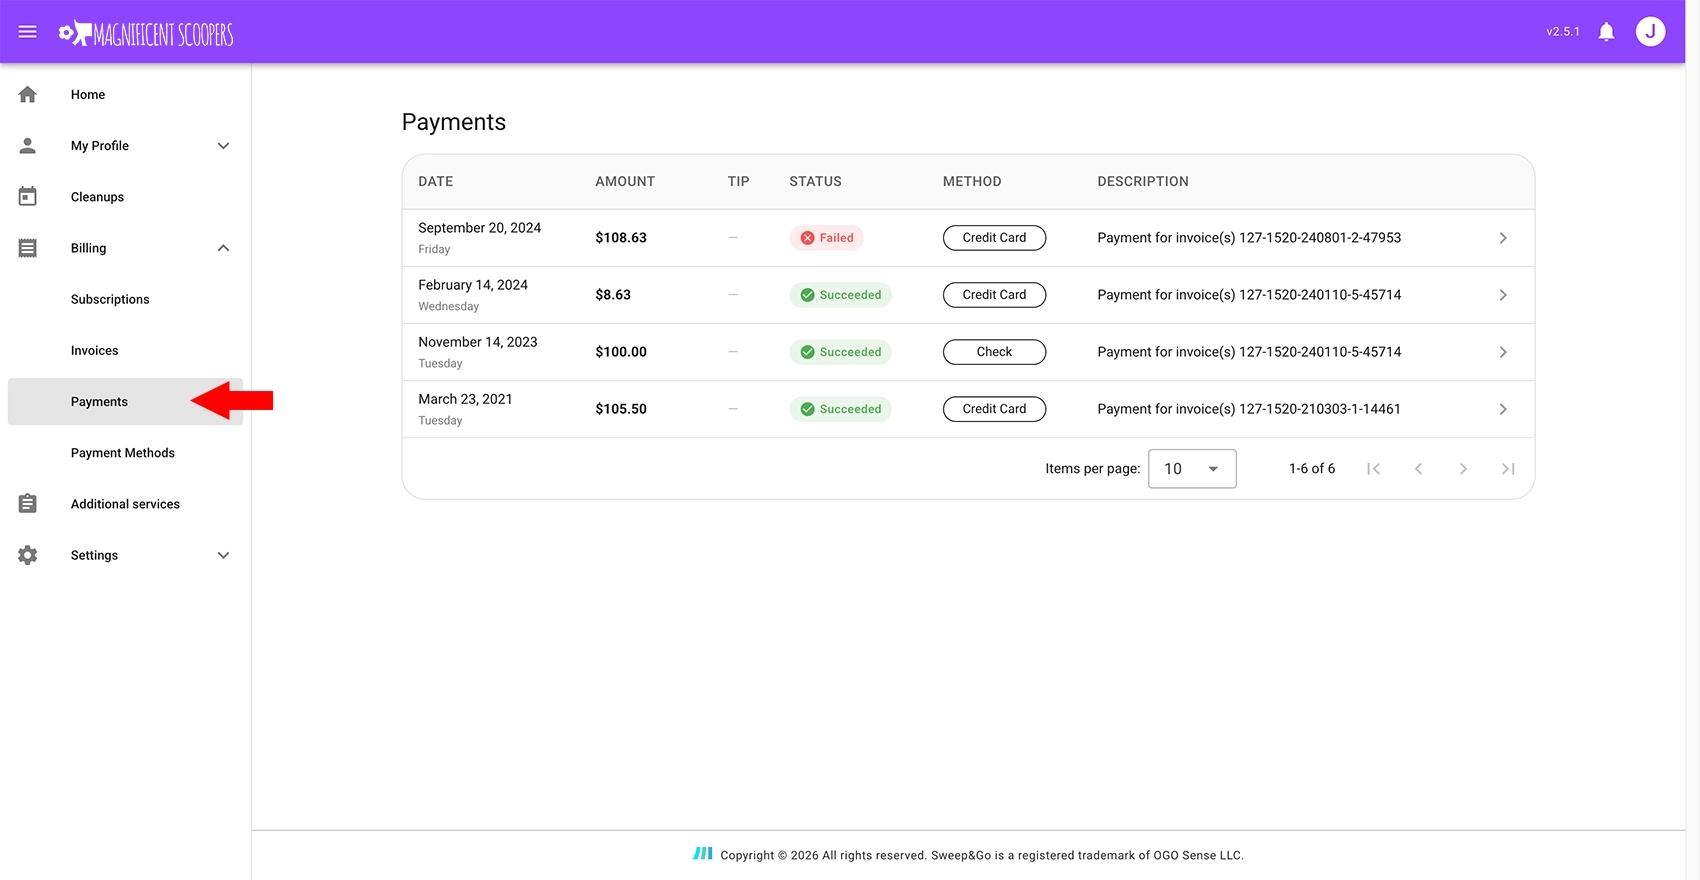Open Cleanups in the sidebar
Viewport: 1700px width, 880px height.
click(x=97, y=197)
